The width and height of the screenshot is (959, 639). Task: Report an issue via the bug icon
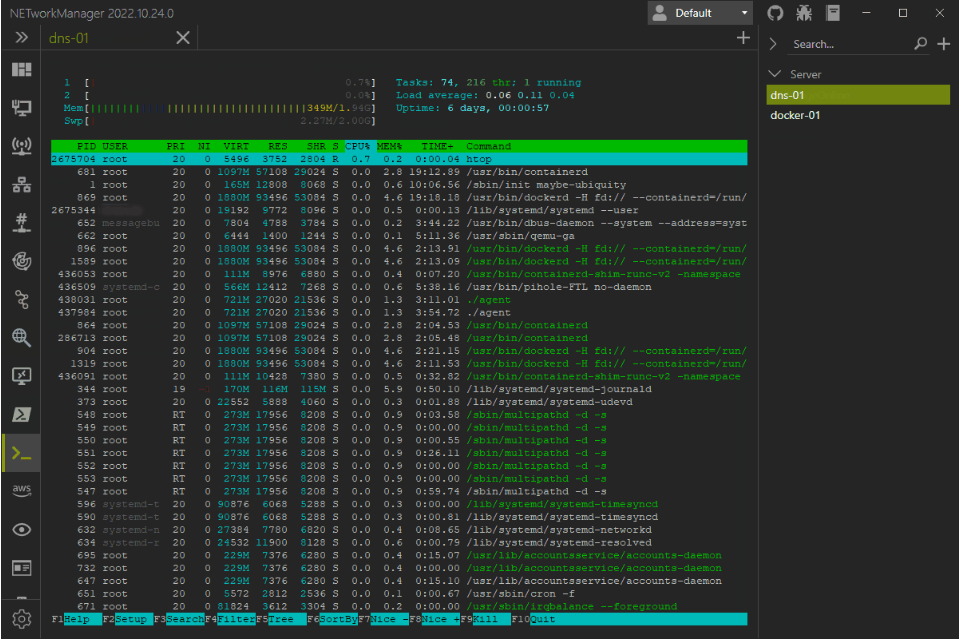pos(806,13)
